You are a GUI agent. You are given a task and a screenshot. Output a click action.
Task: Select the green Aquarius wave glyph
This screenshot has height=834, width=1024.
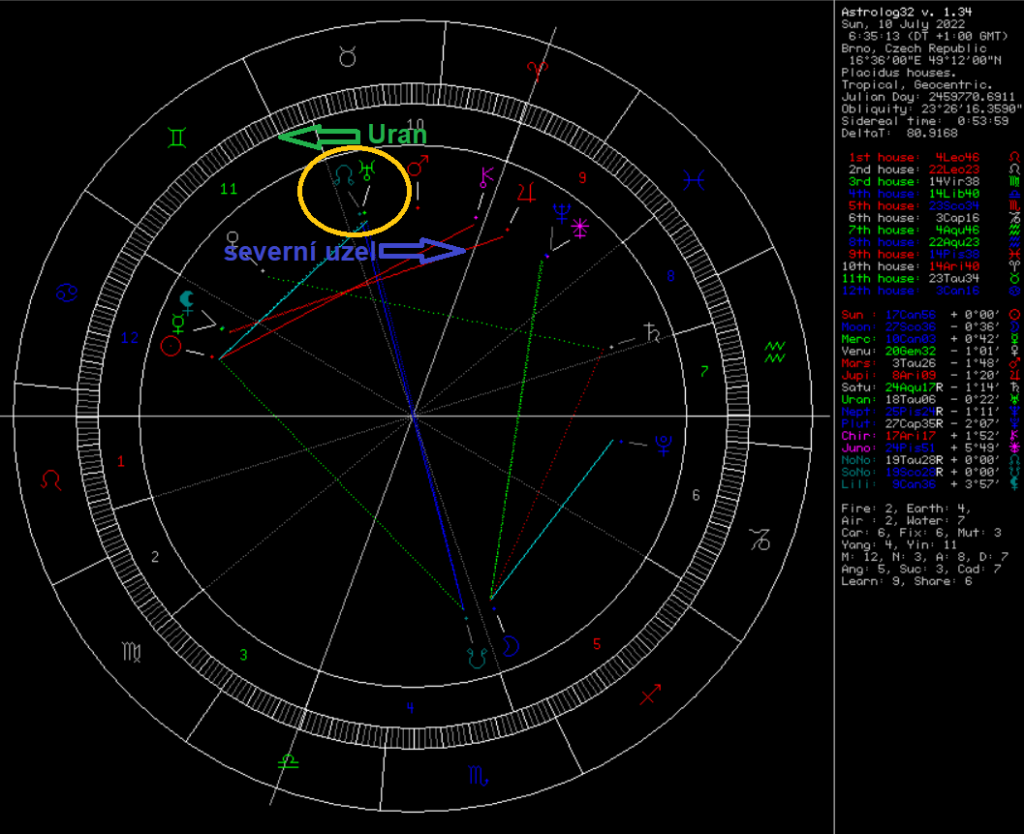tap(777, 351)
